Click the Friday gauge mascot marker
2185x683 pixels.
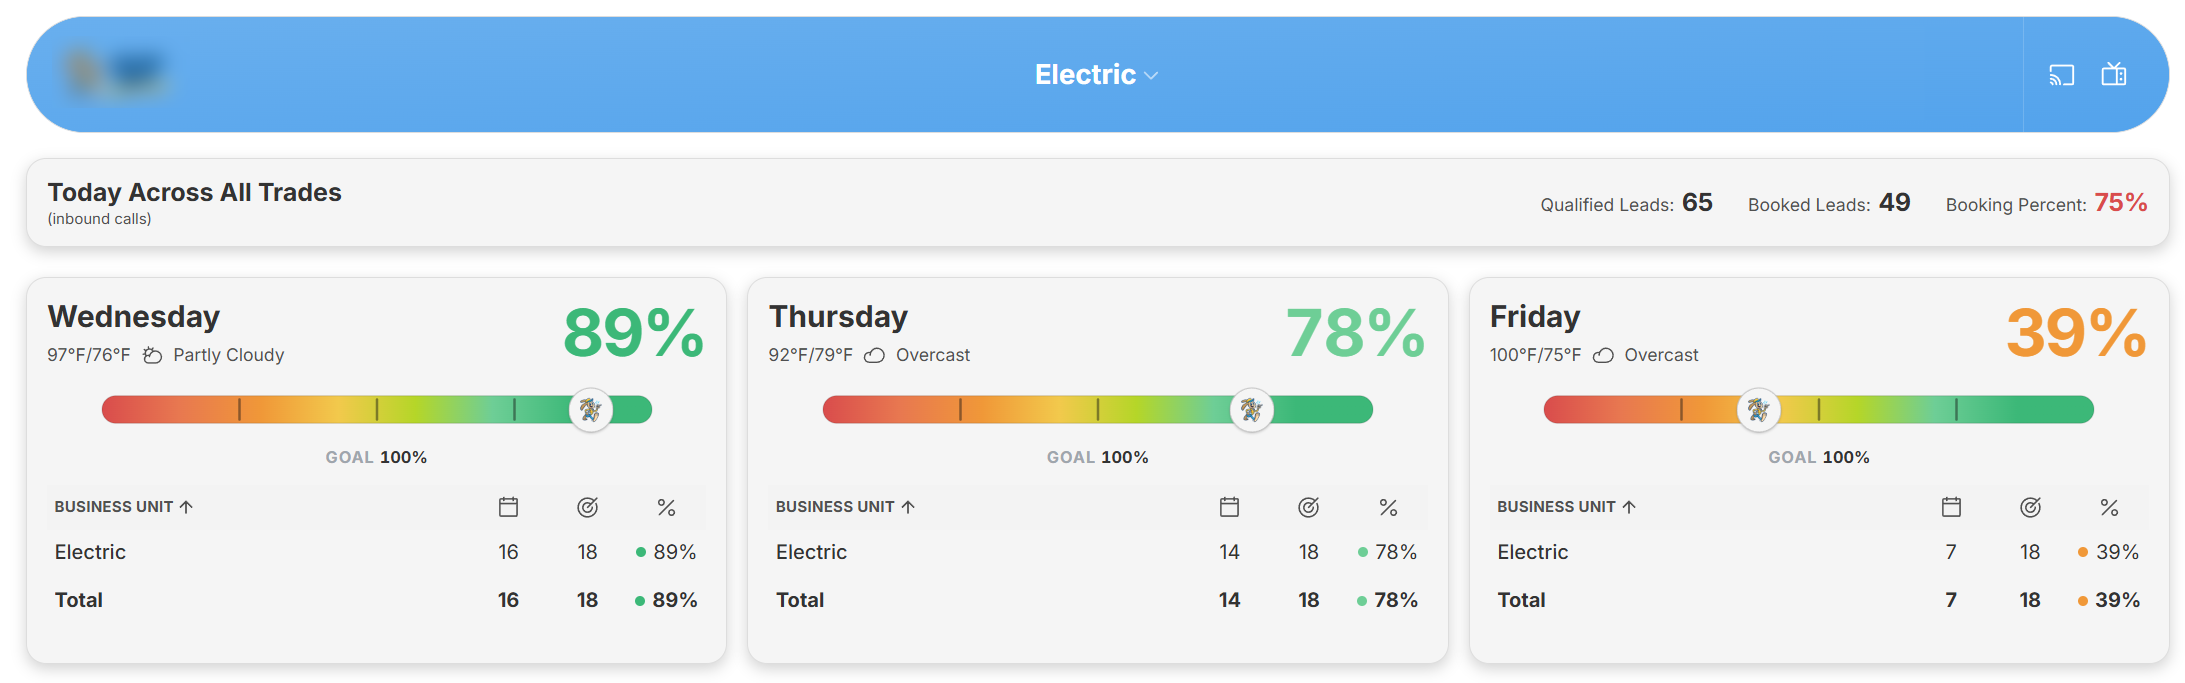(x=1758, y=410)
